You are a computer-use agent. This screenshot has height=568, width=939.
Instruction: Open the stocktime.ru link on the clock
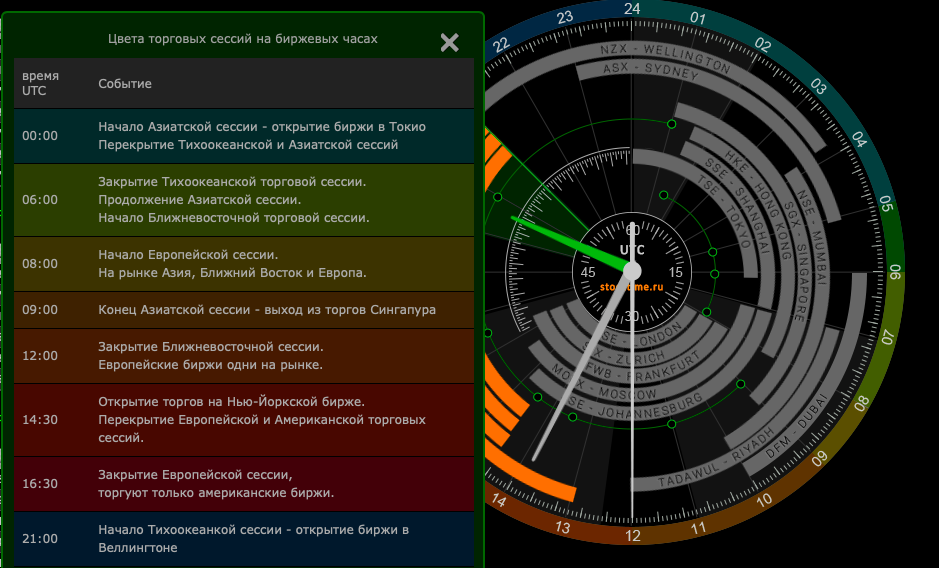pos(632,287)
